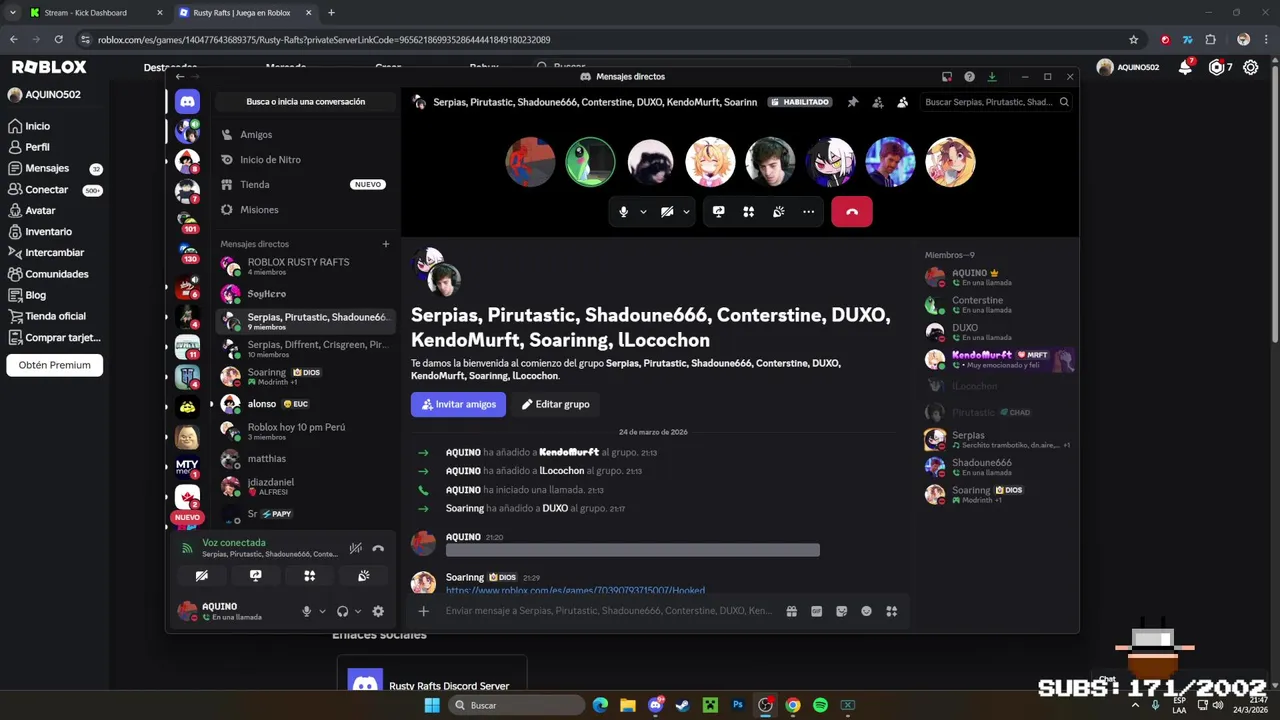Screen dimensions: 1280x720
Task: Attach a file with the plus button in message box
Action: pos(423,611)
